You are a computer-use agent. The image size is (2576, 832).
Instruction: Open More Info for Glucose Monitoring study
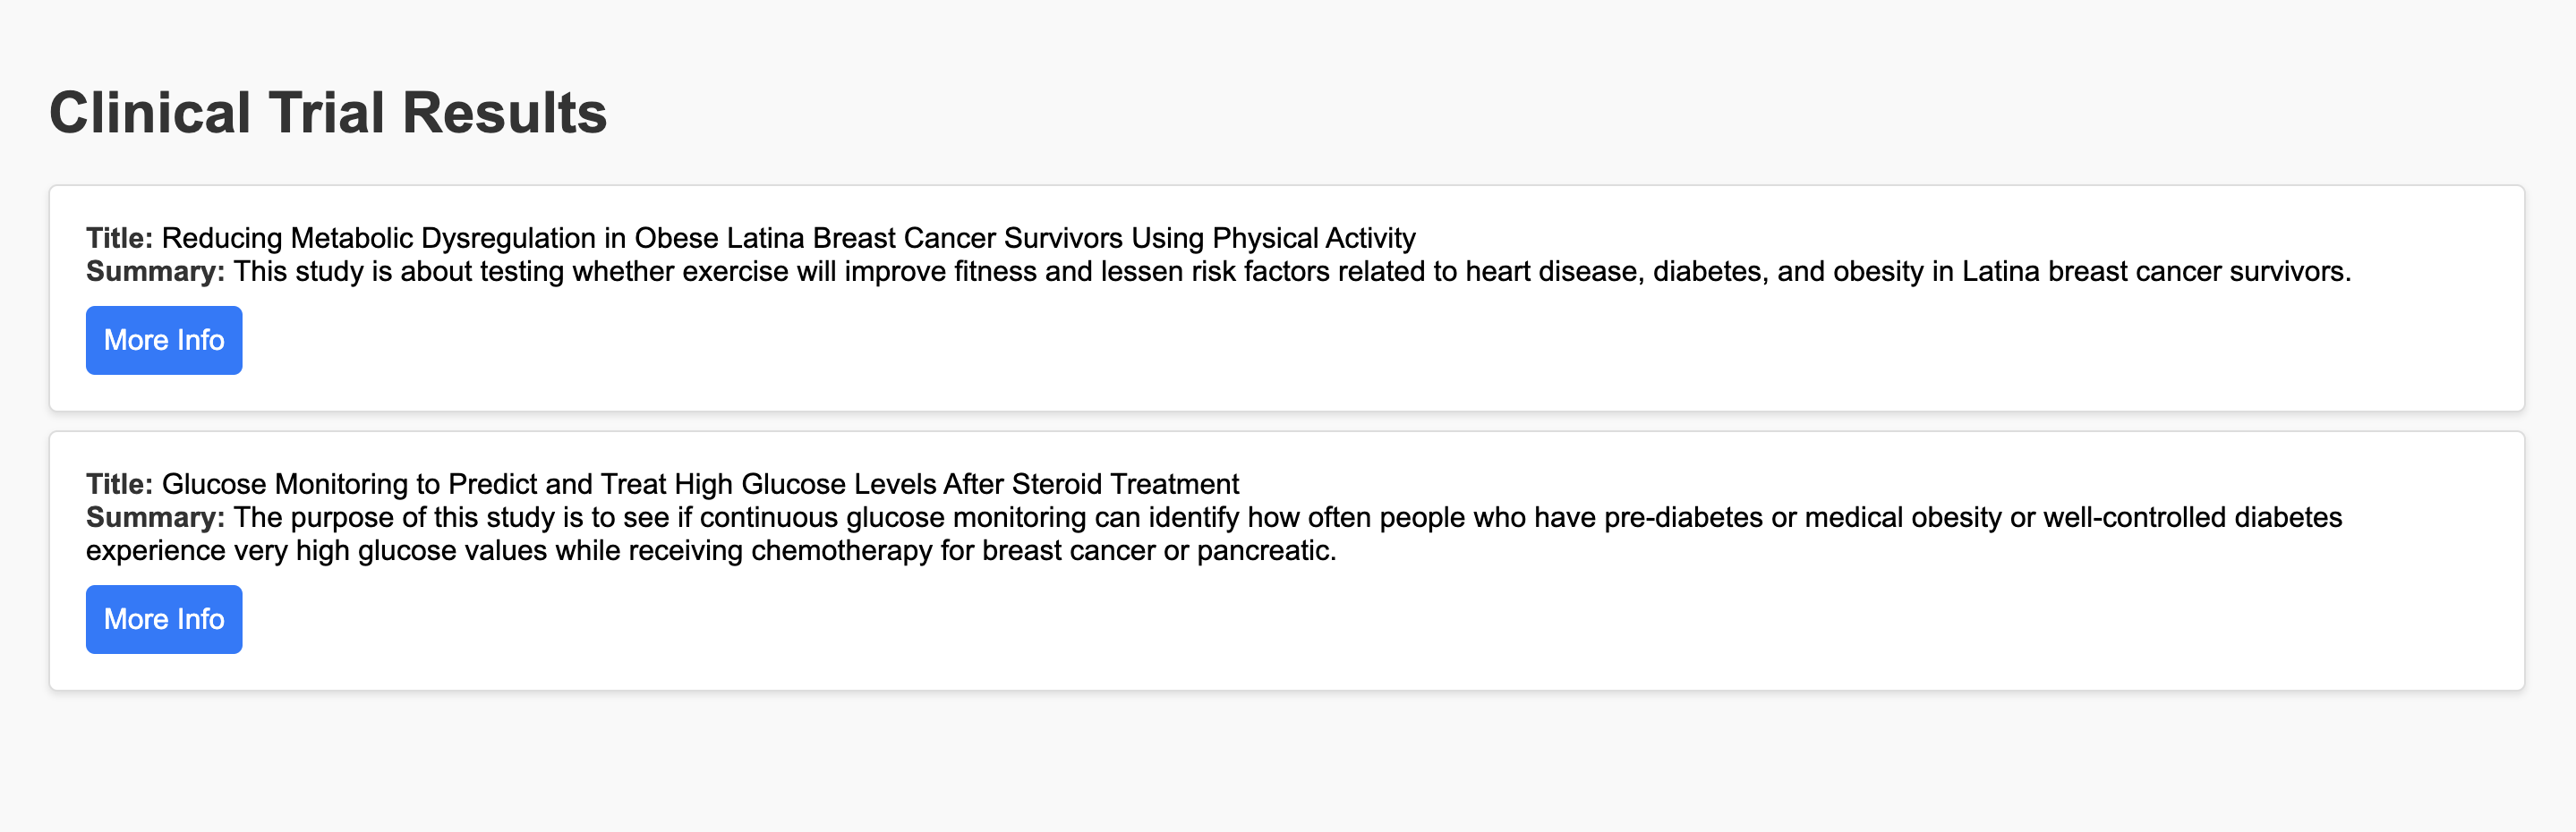[x=164, y=619]
